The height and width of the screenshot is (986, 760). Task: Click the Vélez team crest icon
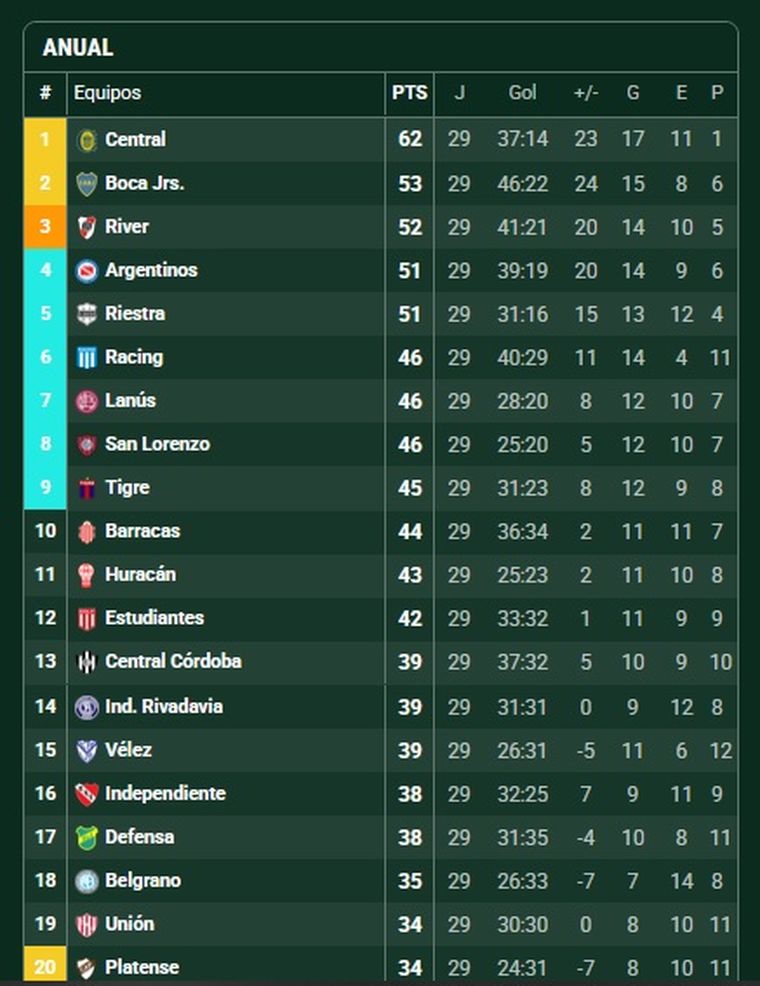(87, 750)
